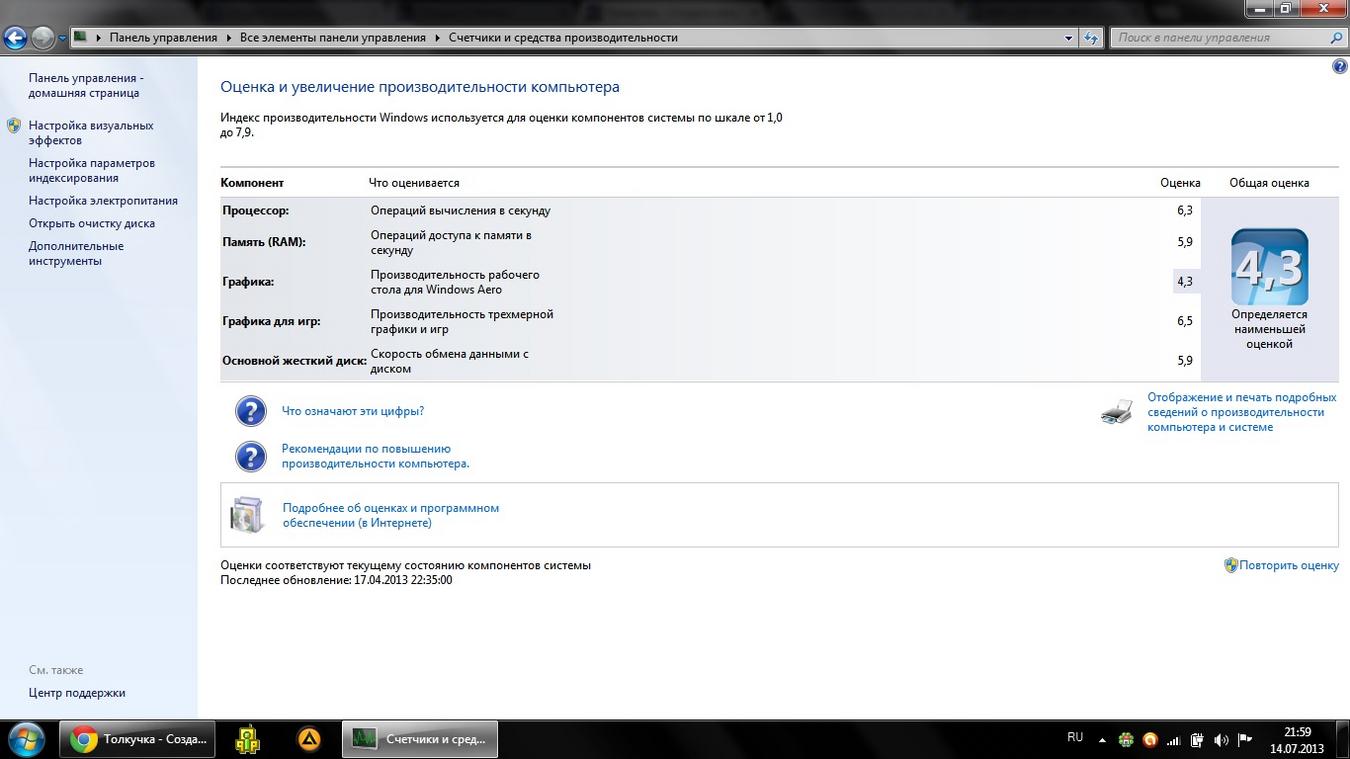
Task: Open 'Панель управления - домашняя страница' link
Action: coord(86,85)
